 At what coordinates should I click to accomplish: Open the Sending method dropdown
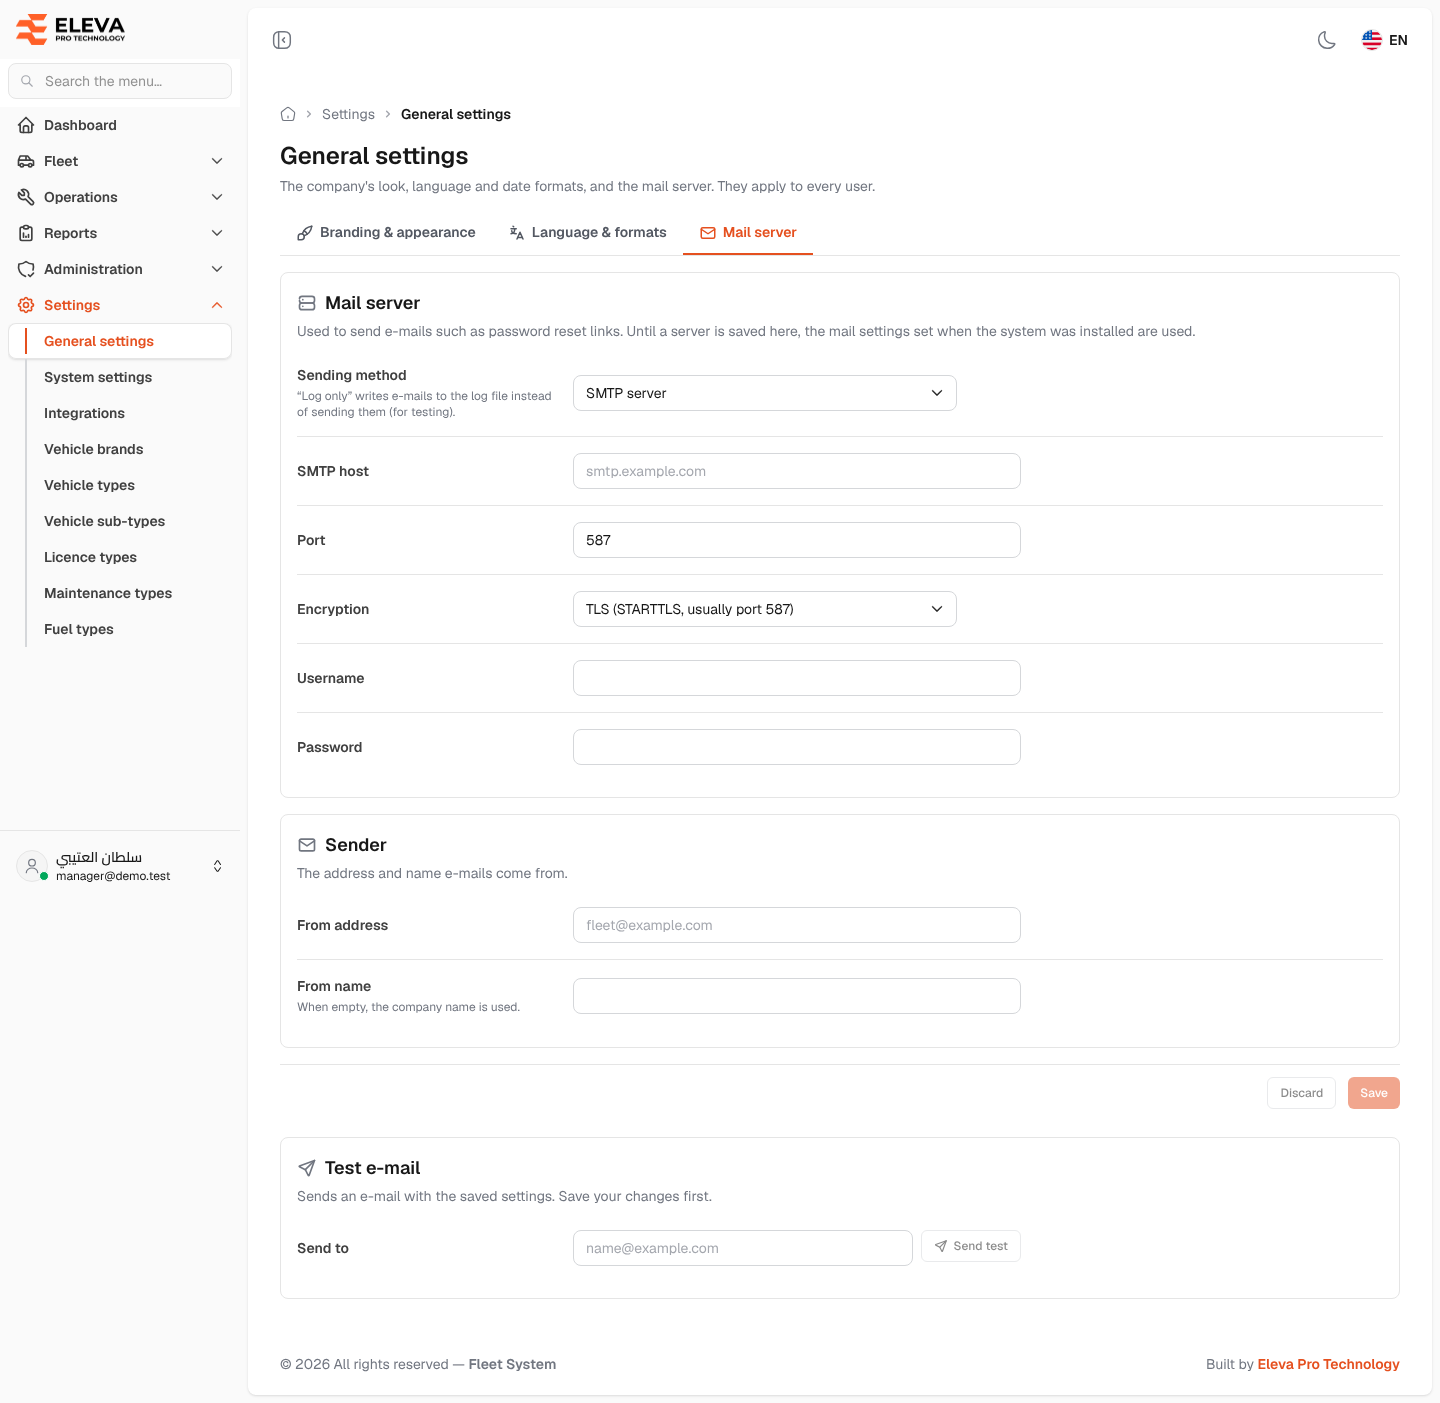(765, 393)
